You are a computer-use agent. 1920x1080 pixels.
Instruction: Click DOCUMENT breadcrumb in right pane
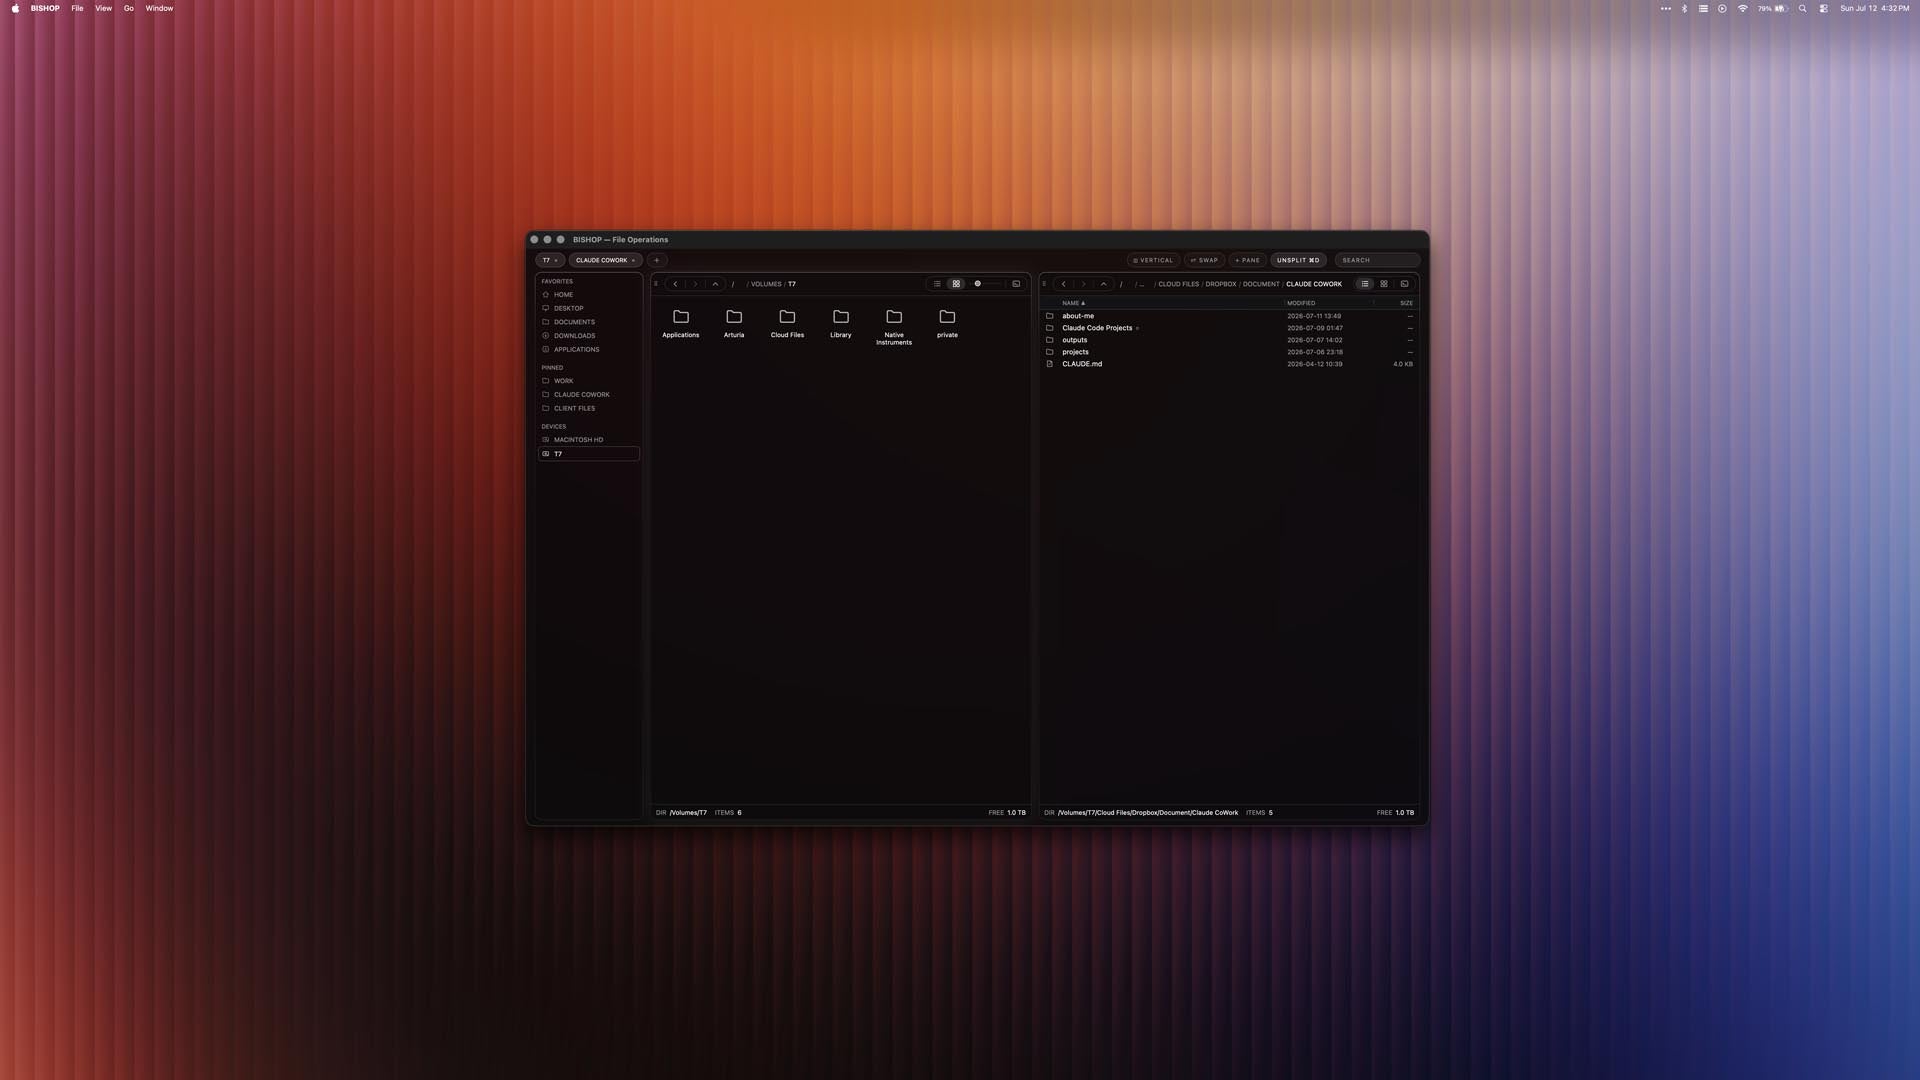(1261, 284)
